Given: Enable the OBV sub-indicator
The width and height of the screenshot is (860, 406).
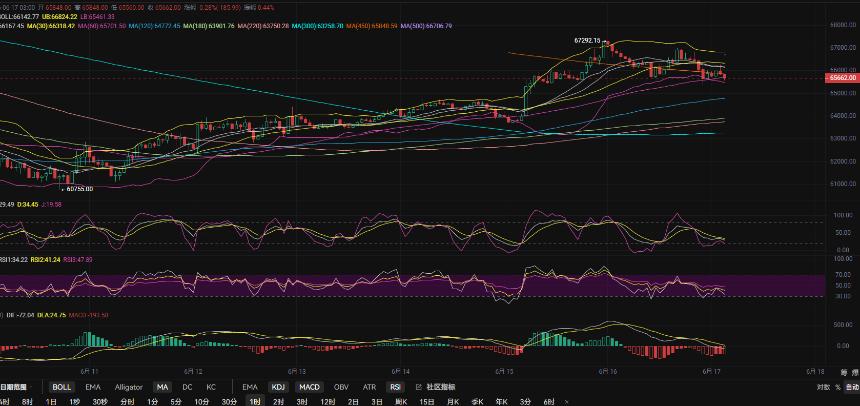Looking at the screenshot, I should [x=341, y=387].
